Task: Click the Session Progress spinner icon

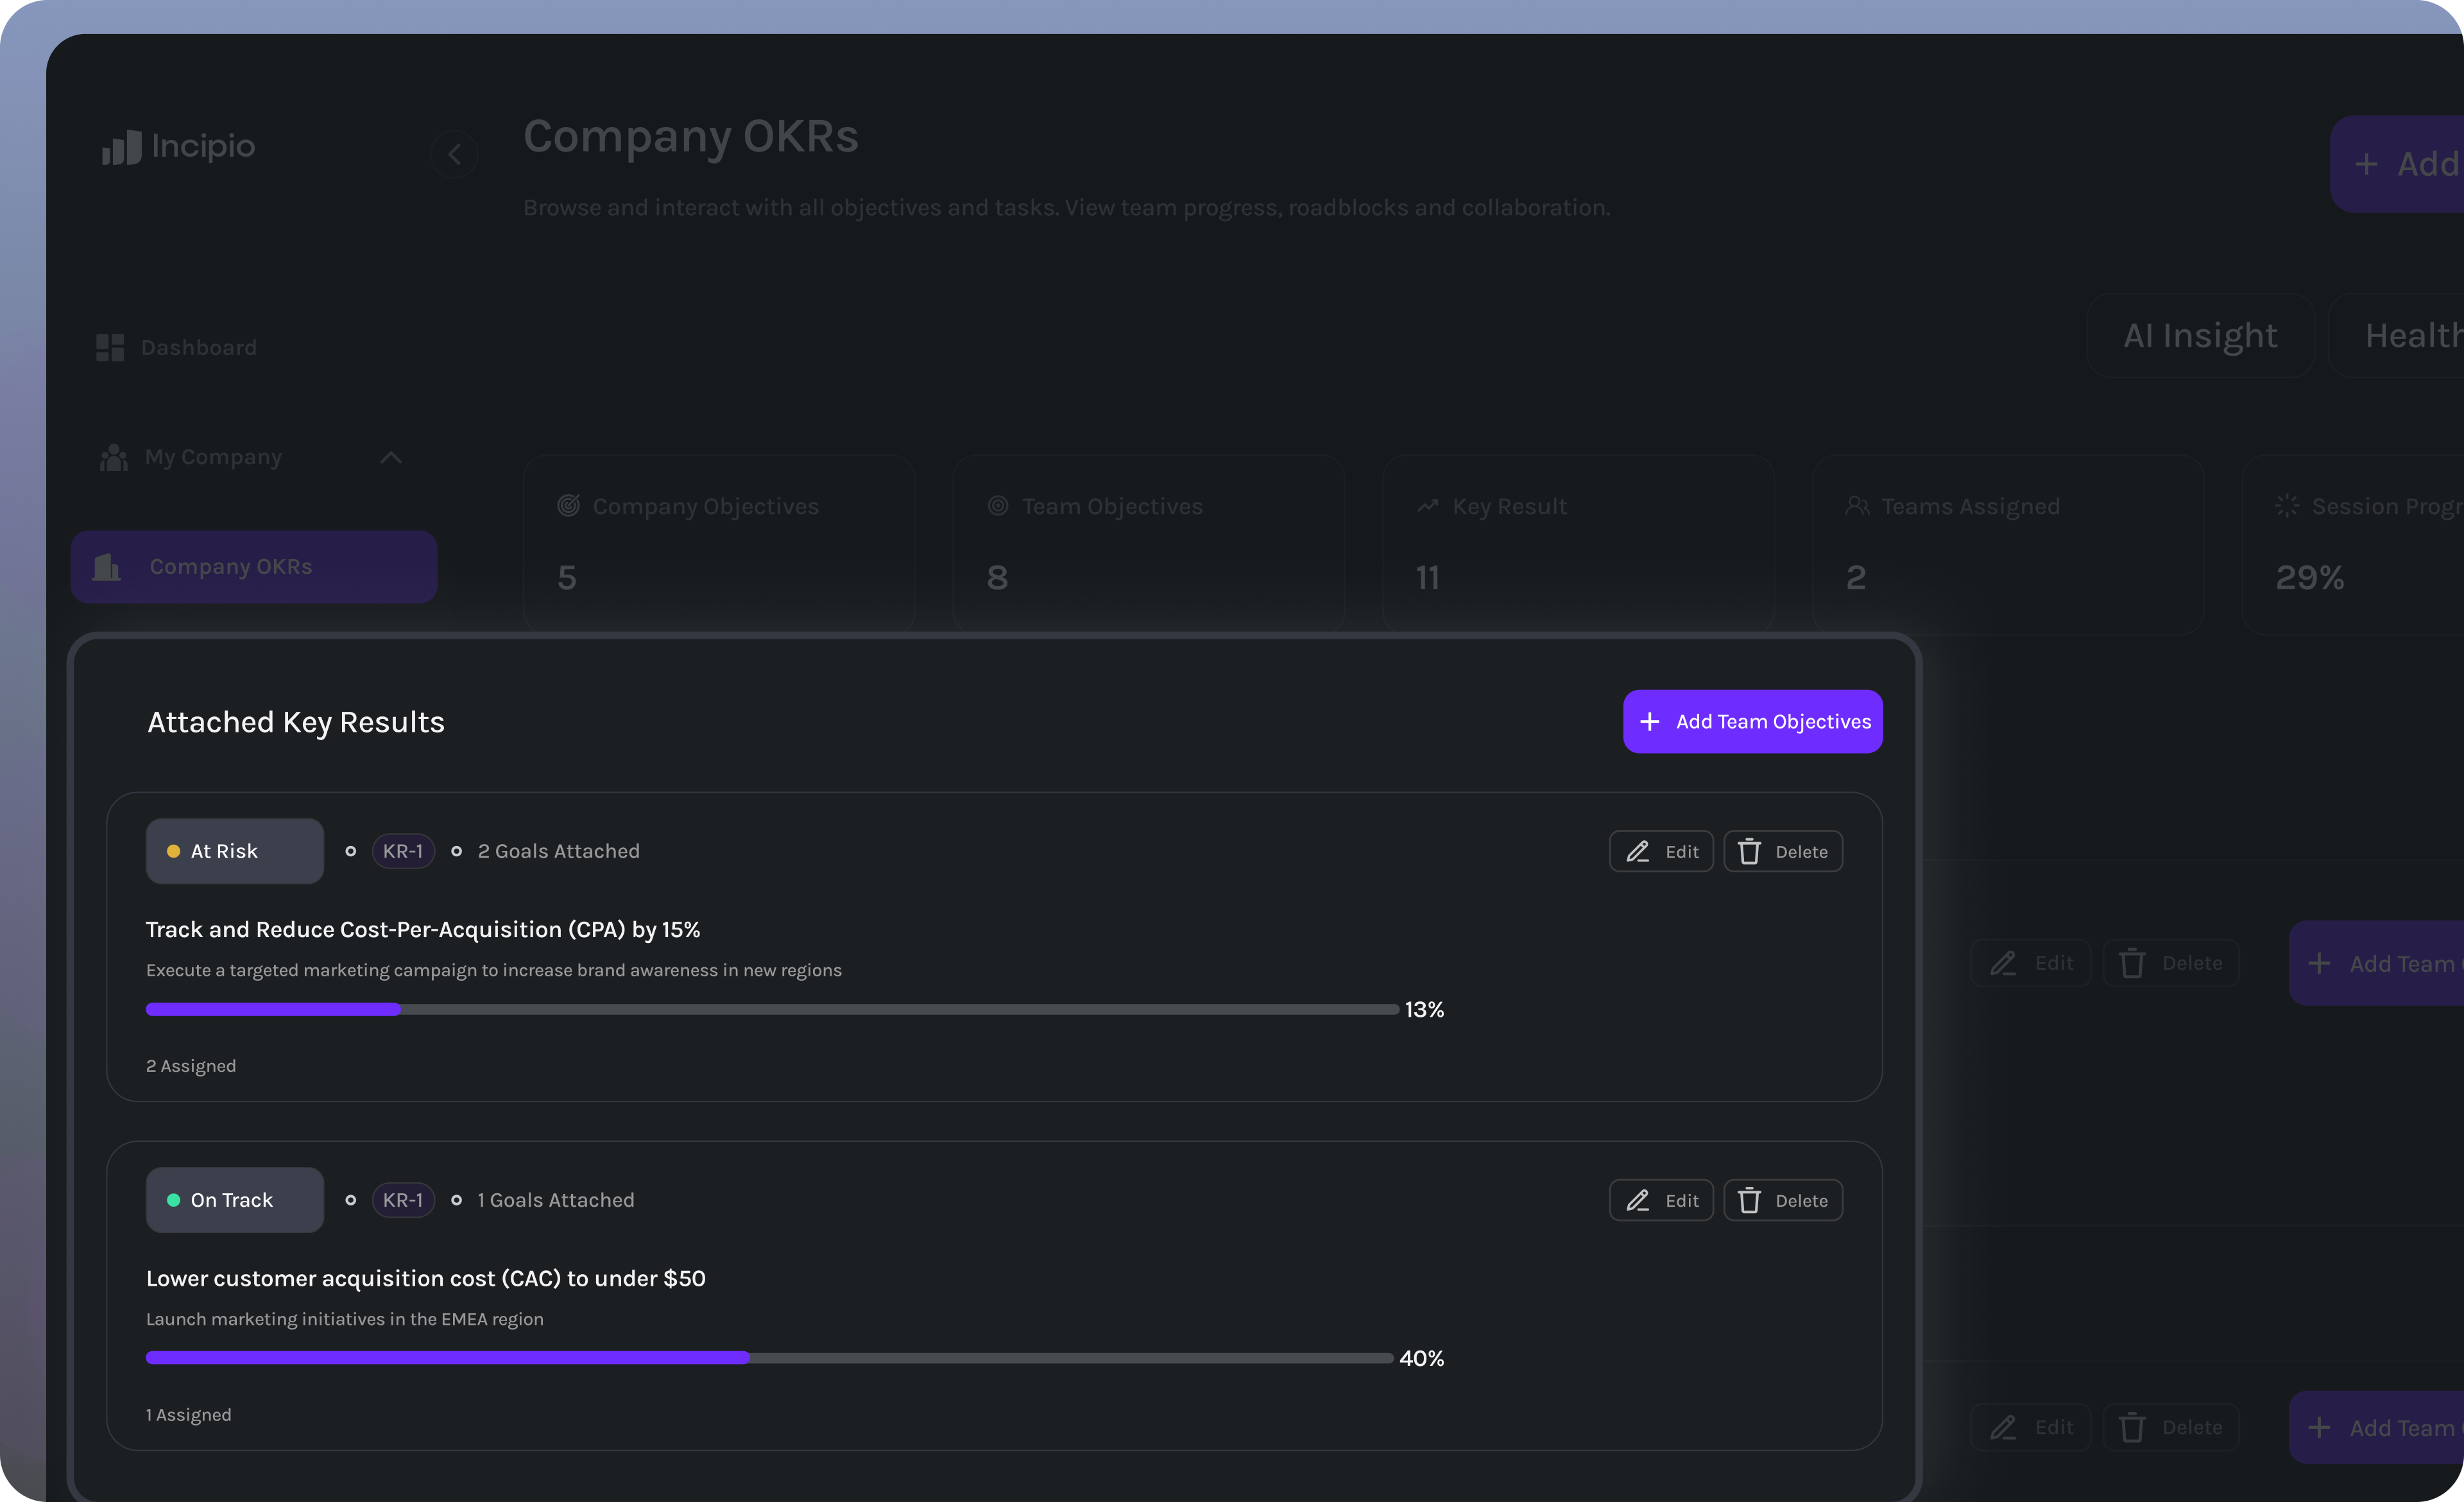Action: 2287,505
